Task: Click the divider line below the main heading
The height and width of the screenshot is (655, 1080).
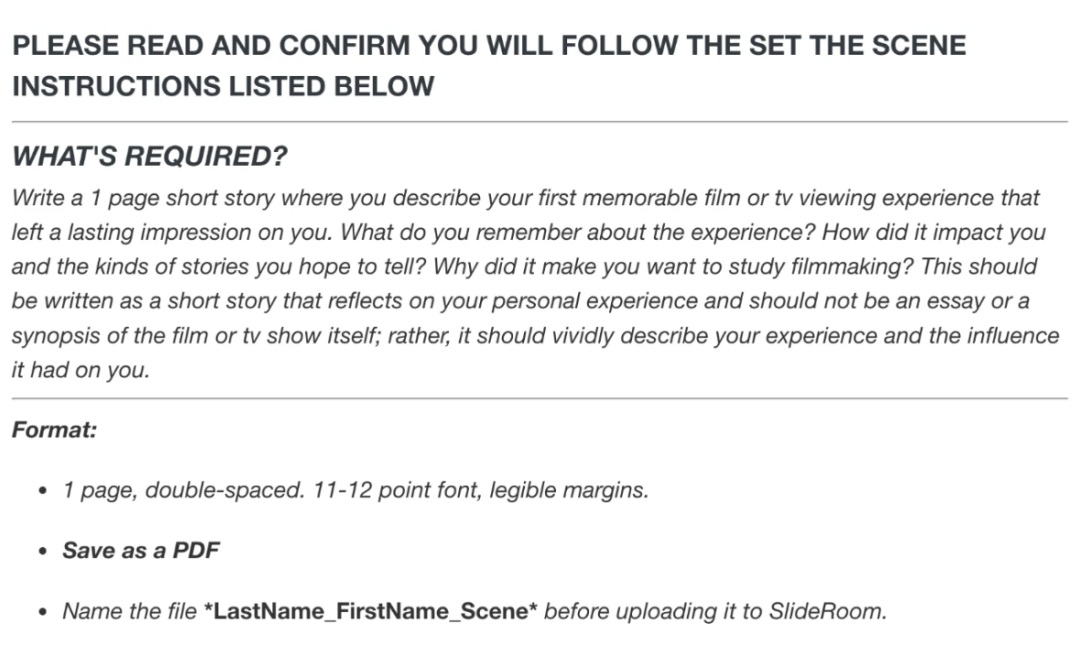Action: coord(540,122)
